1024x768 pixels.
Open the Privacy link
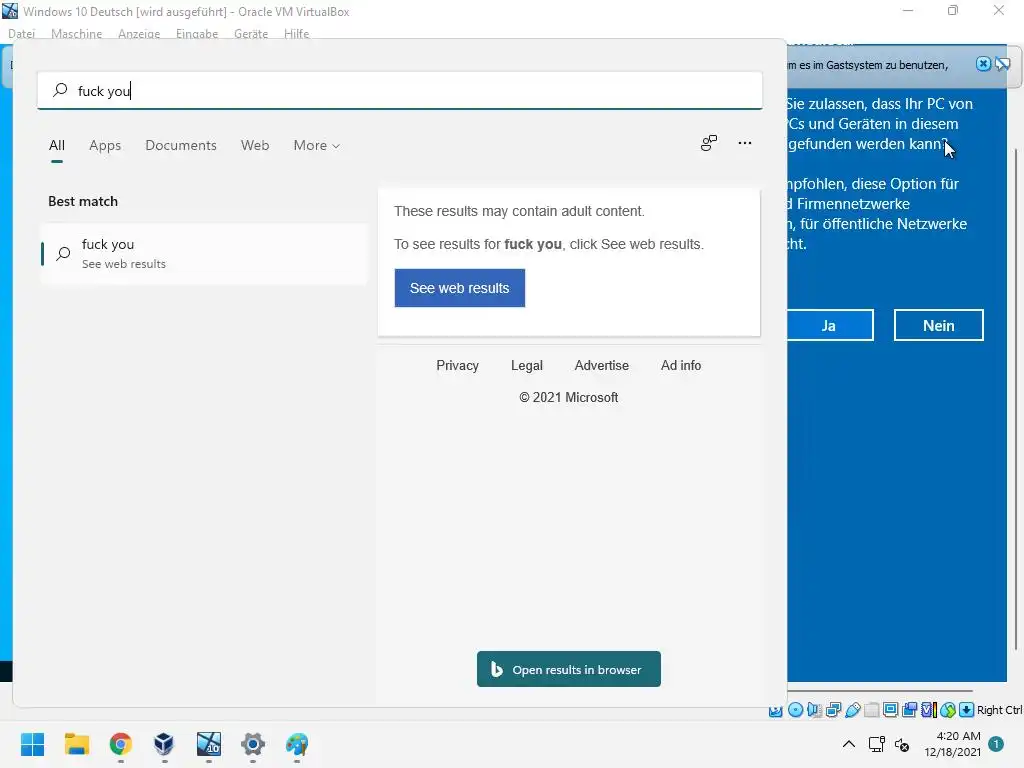pyautogui.click(x=457, y=366)
